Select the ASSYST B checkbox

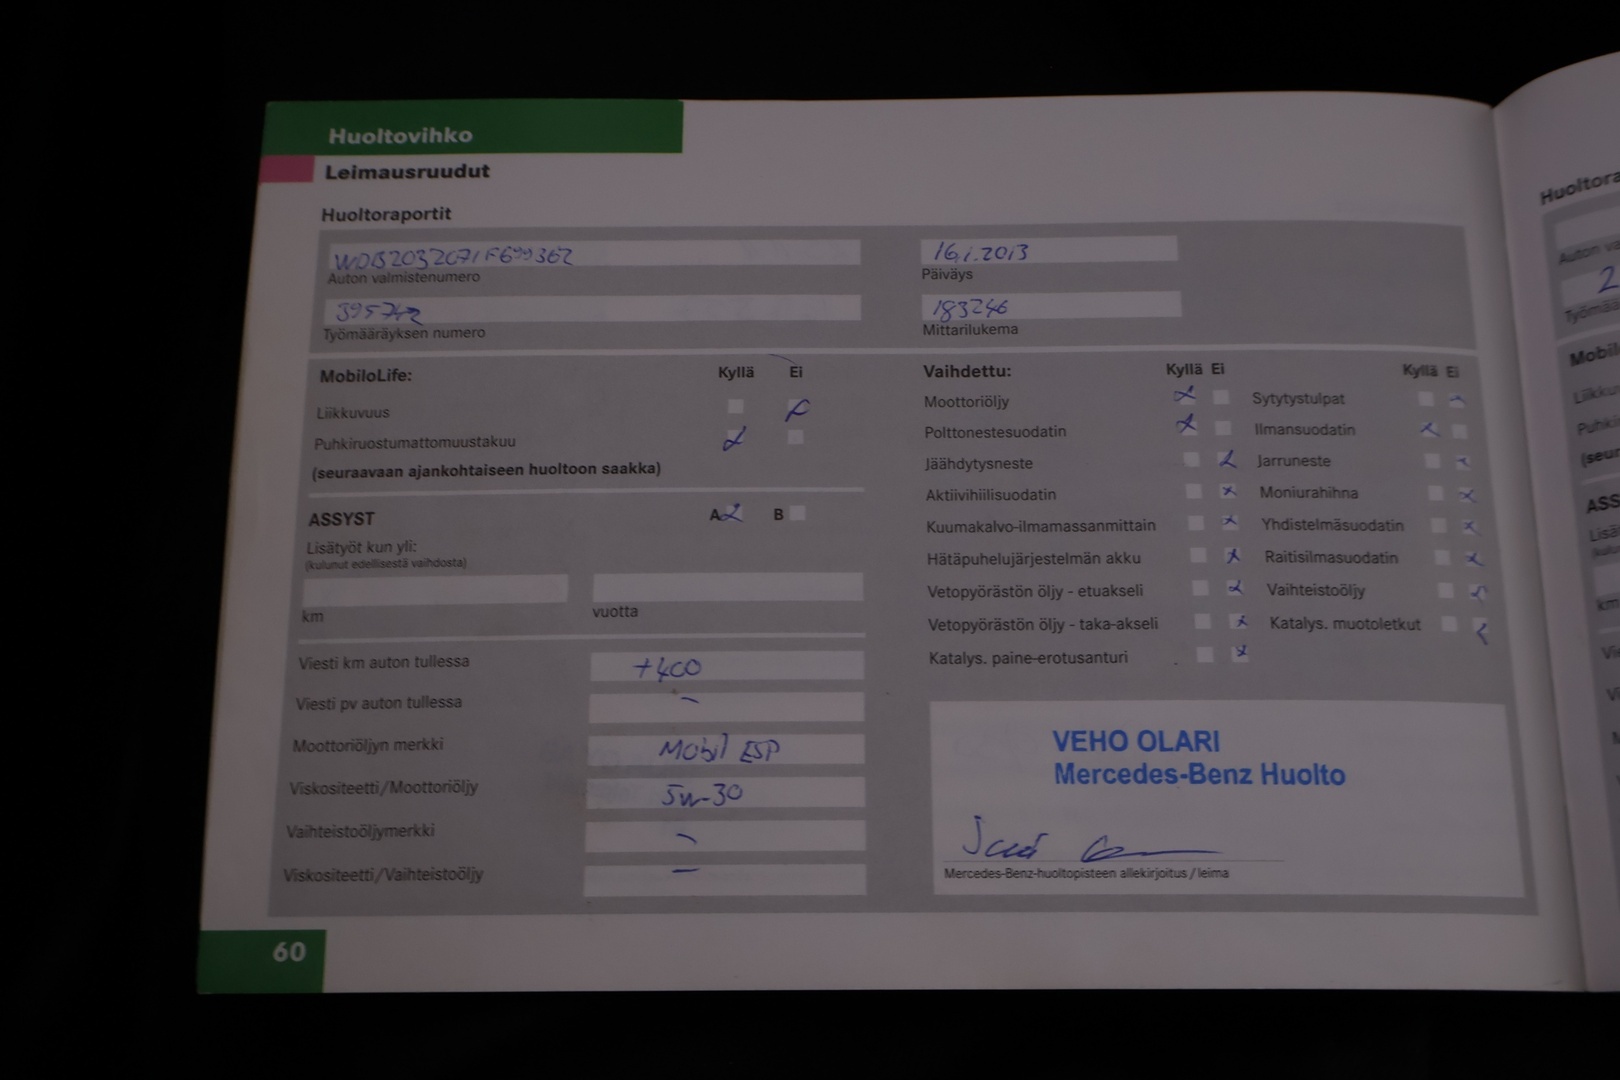coord(797,514)
